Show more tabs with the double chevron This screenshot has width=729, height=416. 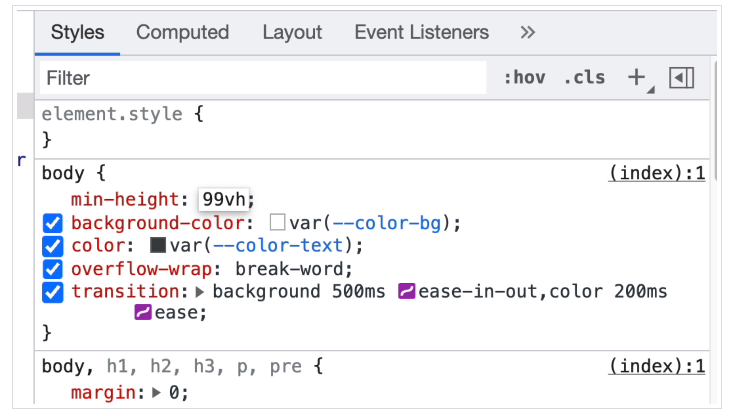[528, 33]
